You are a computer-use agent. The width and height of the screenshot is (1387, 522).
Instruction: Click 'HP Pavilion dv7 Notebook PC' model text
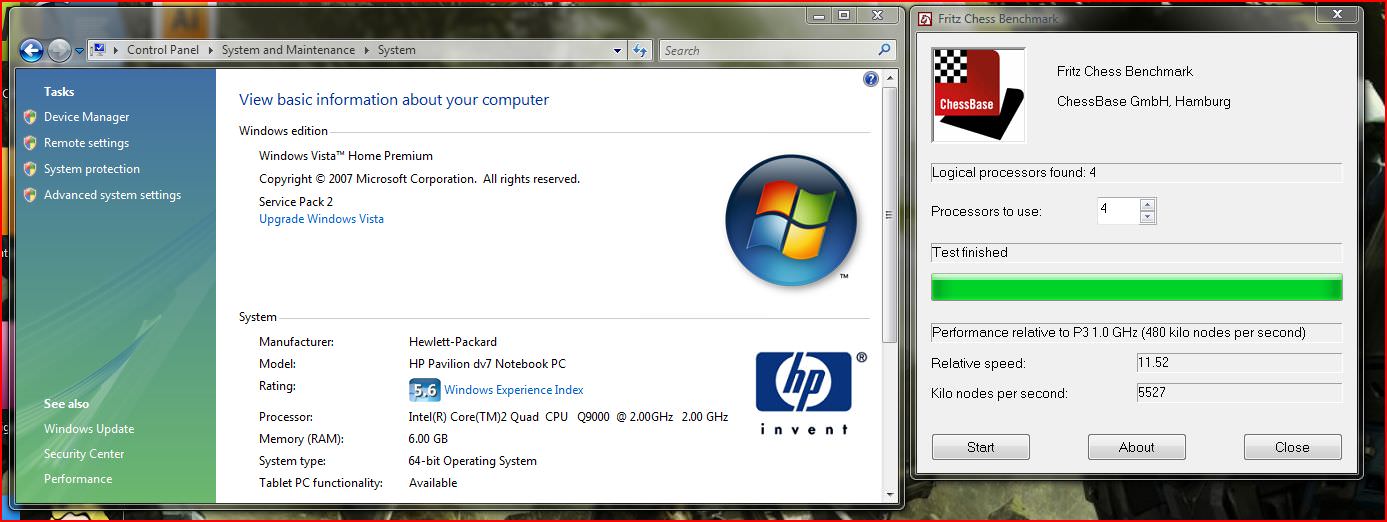(487, 364)
